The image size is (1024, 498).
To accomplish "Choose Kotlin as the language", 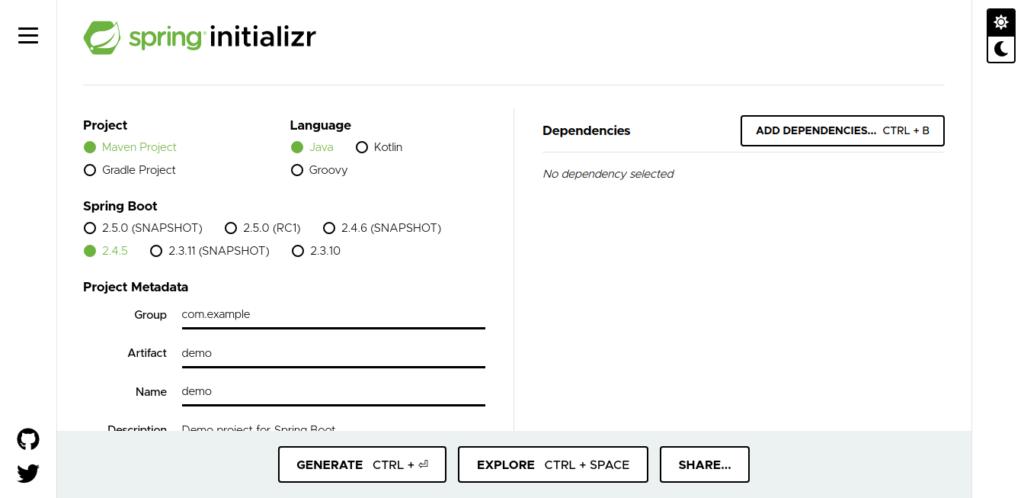I will [x=379, y=148].
